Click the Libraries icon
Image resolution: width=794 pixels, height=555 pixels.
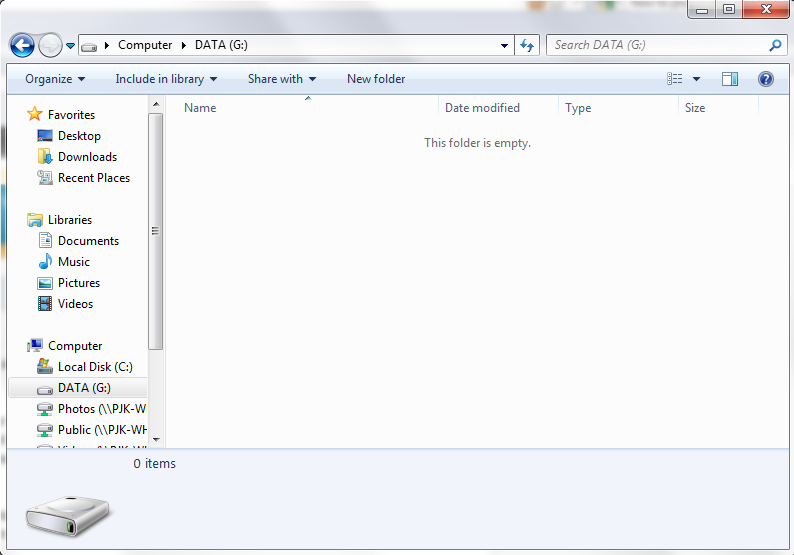coord(35,220)
